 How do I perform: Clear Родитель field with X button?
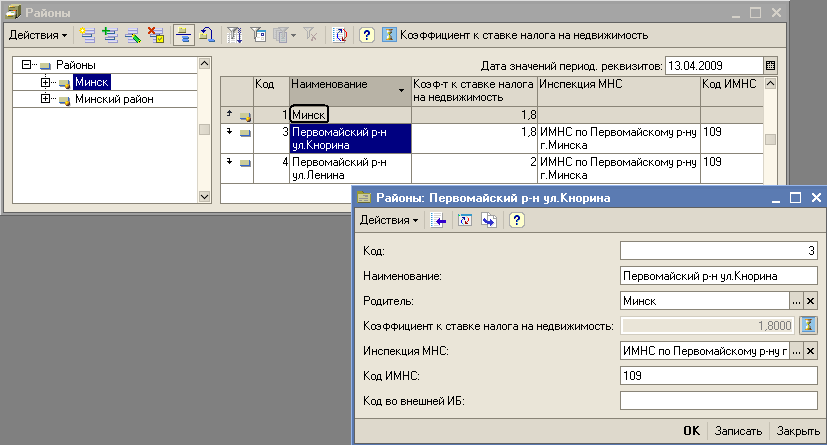coord(811,301)
